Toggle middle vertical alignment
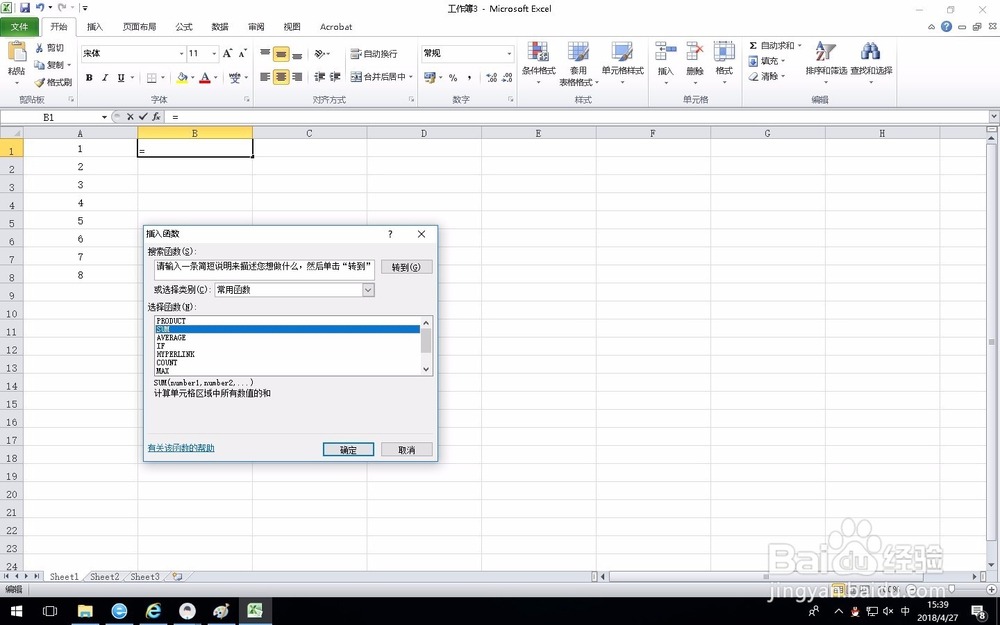Viewport: 1000px width, 625px height. click(281, 54)
